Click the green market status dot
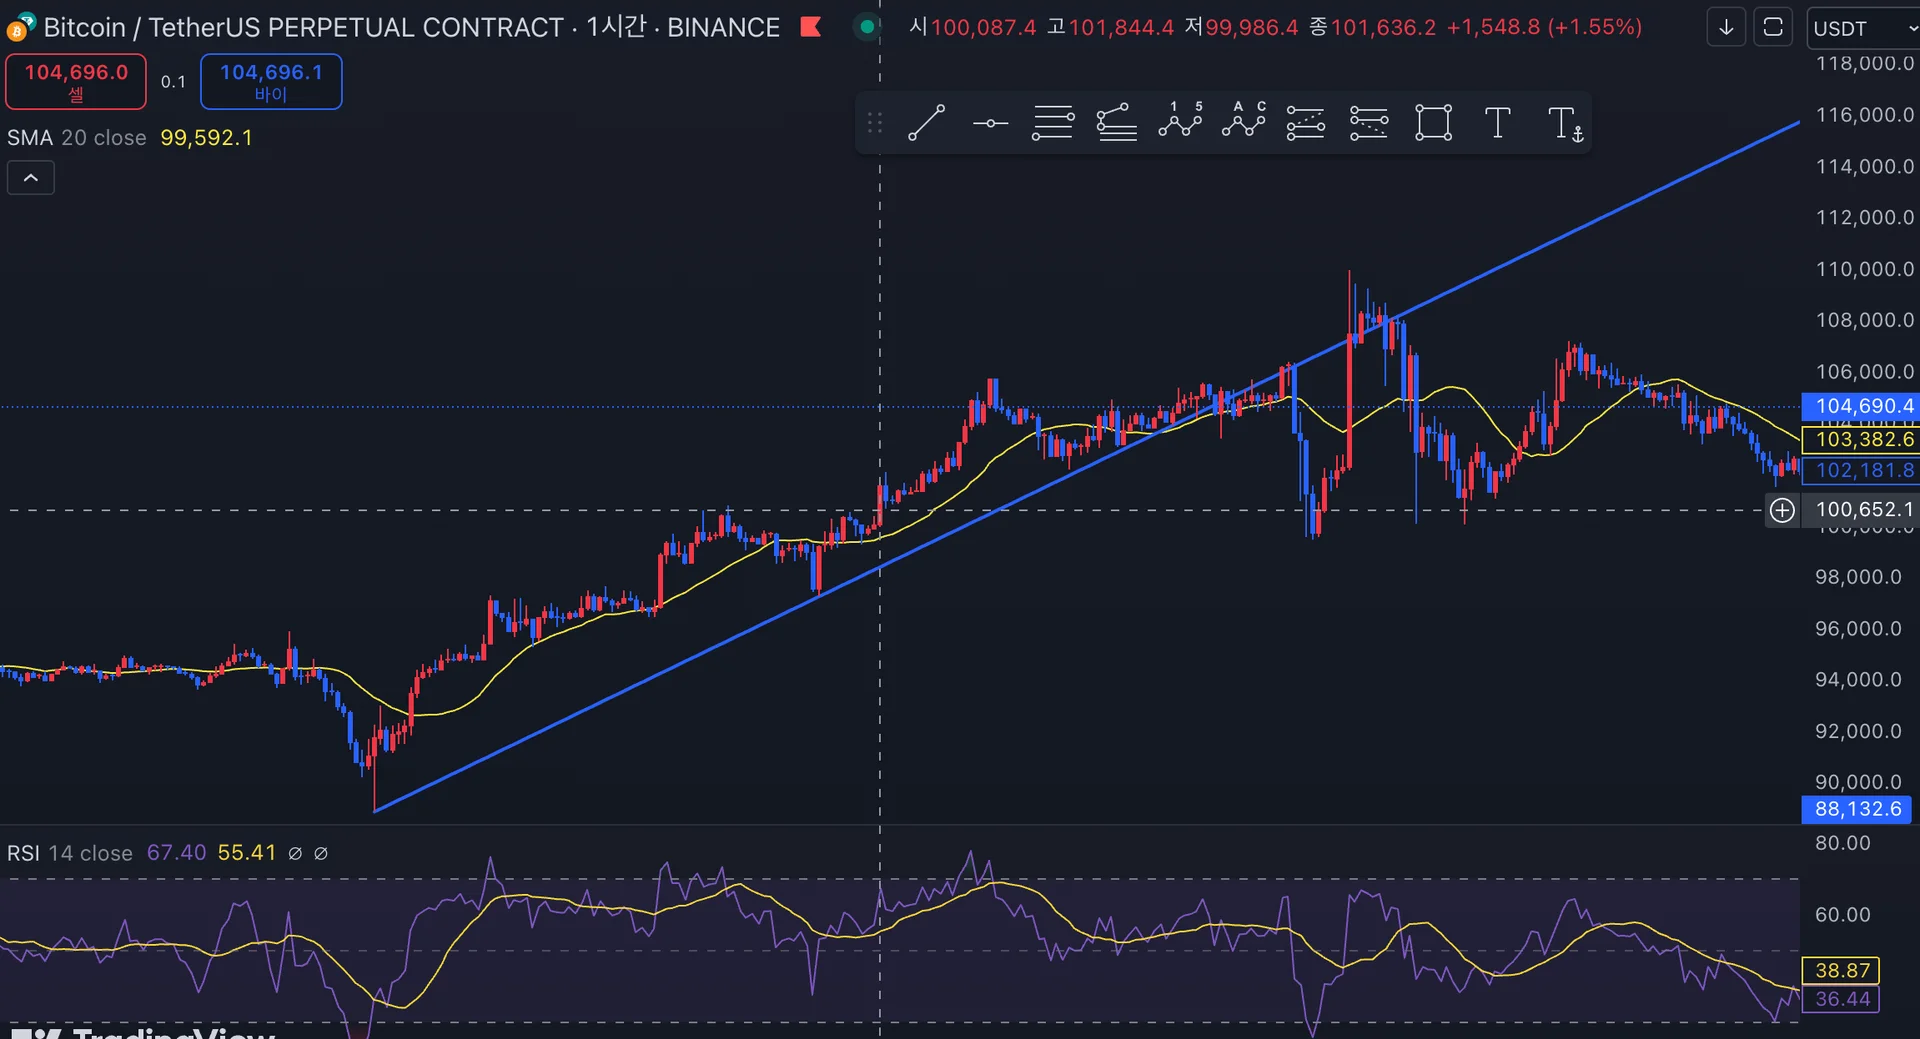The width and height of the screenshot is (1920, 1039). [x=867, y=27]
